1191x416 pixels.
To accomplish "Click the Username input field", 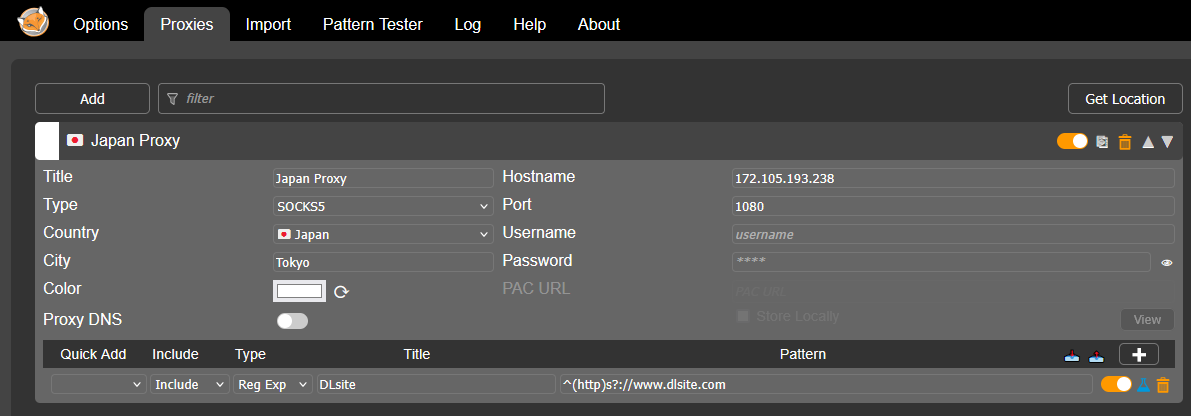I will 953,235.
